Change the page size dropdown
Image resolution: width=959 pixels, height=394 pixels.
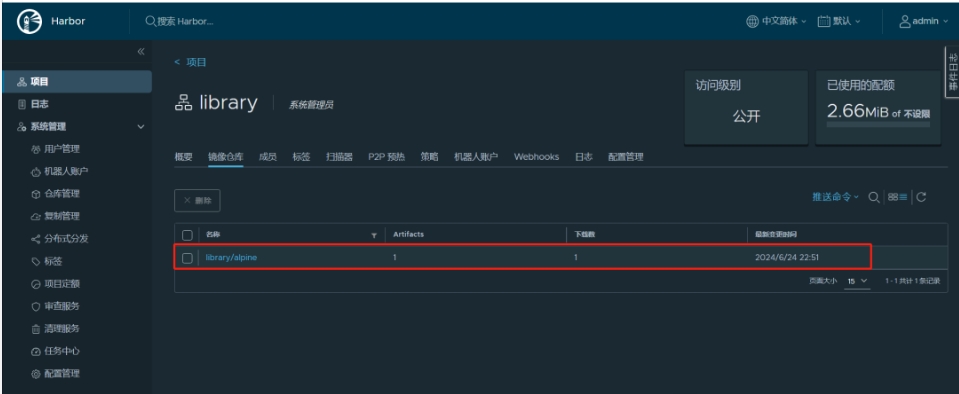coord(857,281)
